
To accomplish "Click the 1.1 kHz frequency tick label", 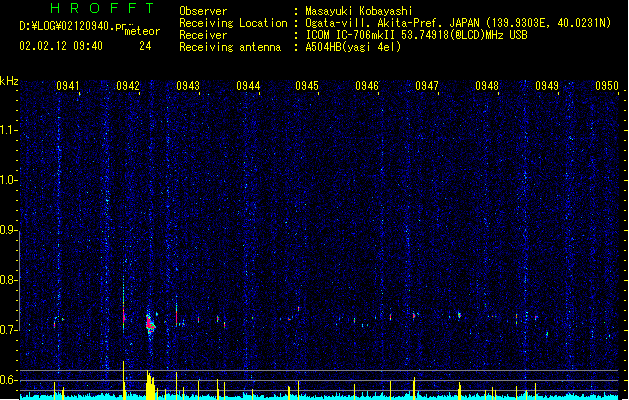I will [x=9, y=130].
